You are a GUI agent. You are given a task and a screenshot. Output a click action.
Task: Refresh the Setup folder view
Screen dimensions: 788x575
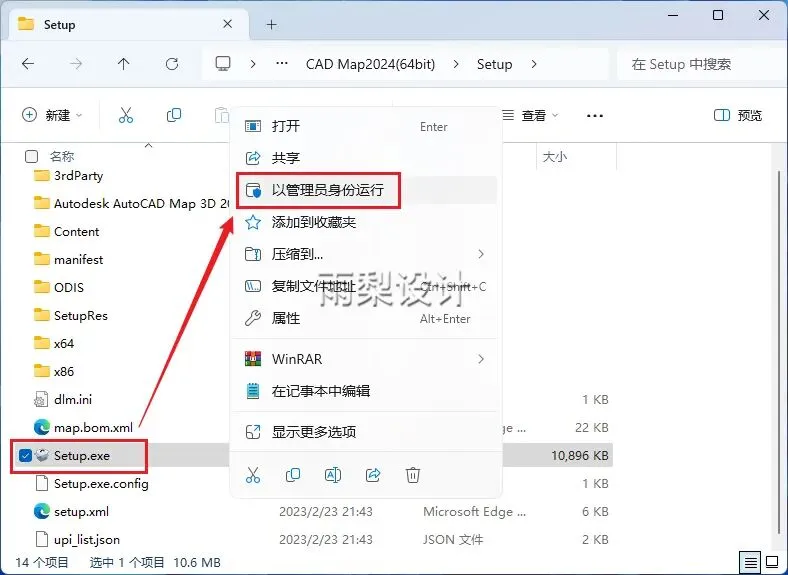[x=172, y=64]
